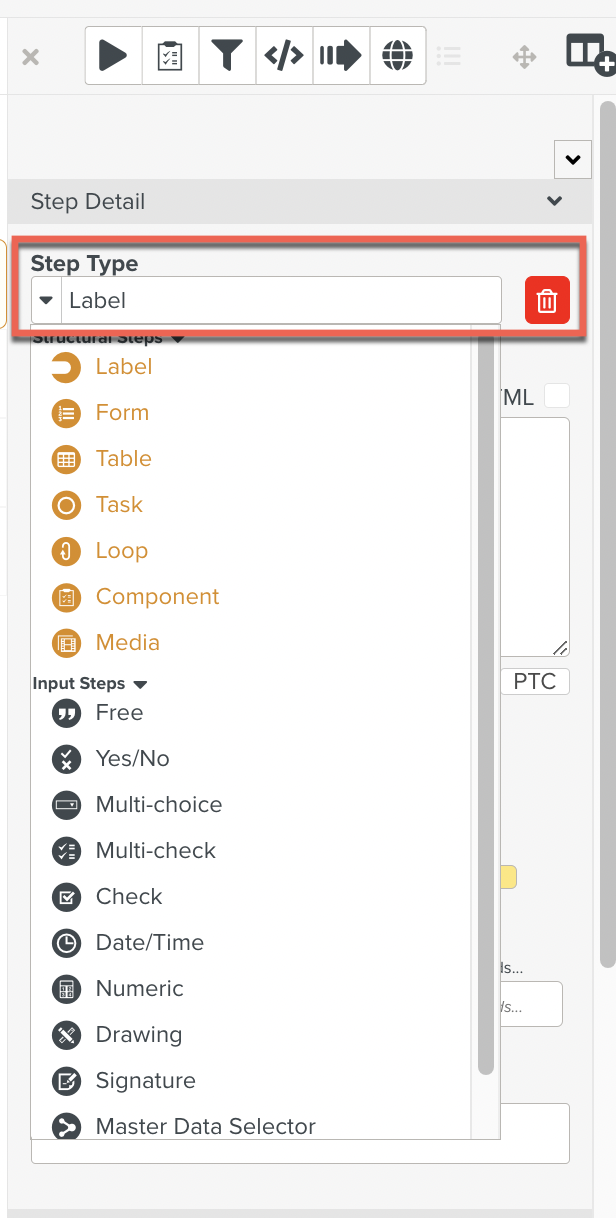Close the panel with the X icon

(30, 56)
